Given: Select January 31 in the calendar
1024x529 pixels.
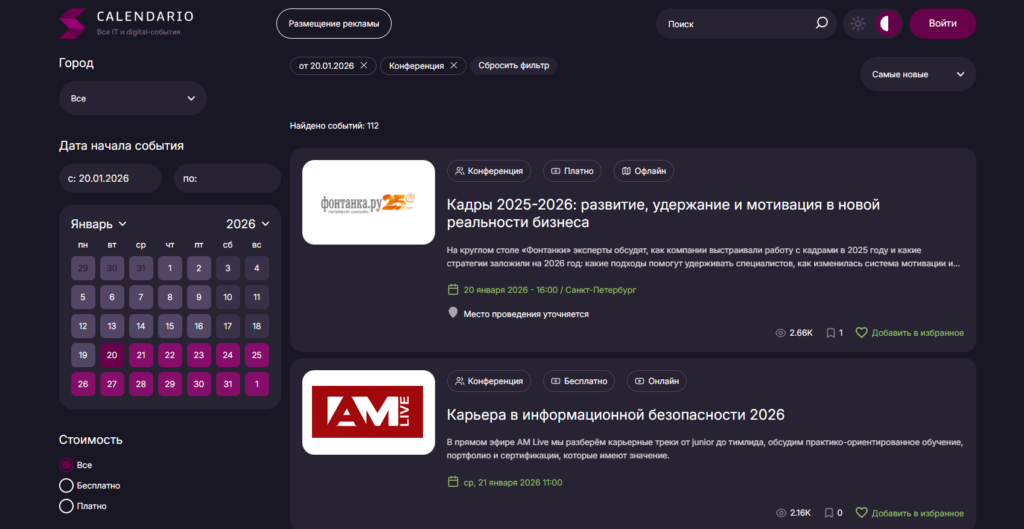Looking at the screenshot, I should click(228, 384).
